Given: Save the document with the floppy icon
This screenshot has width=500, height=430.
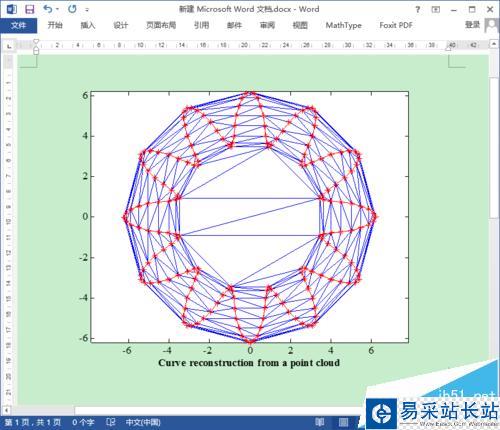Looking at the screenshot, I should (x=30, y=9).
